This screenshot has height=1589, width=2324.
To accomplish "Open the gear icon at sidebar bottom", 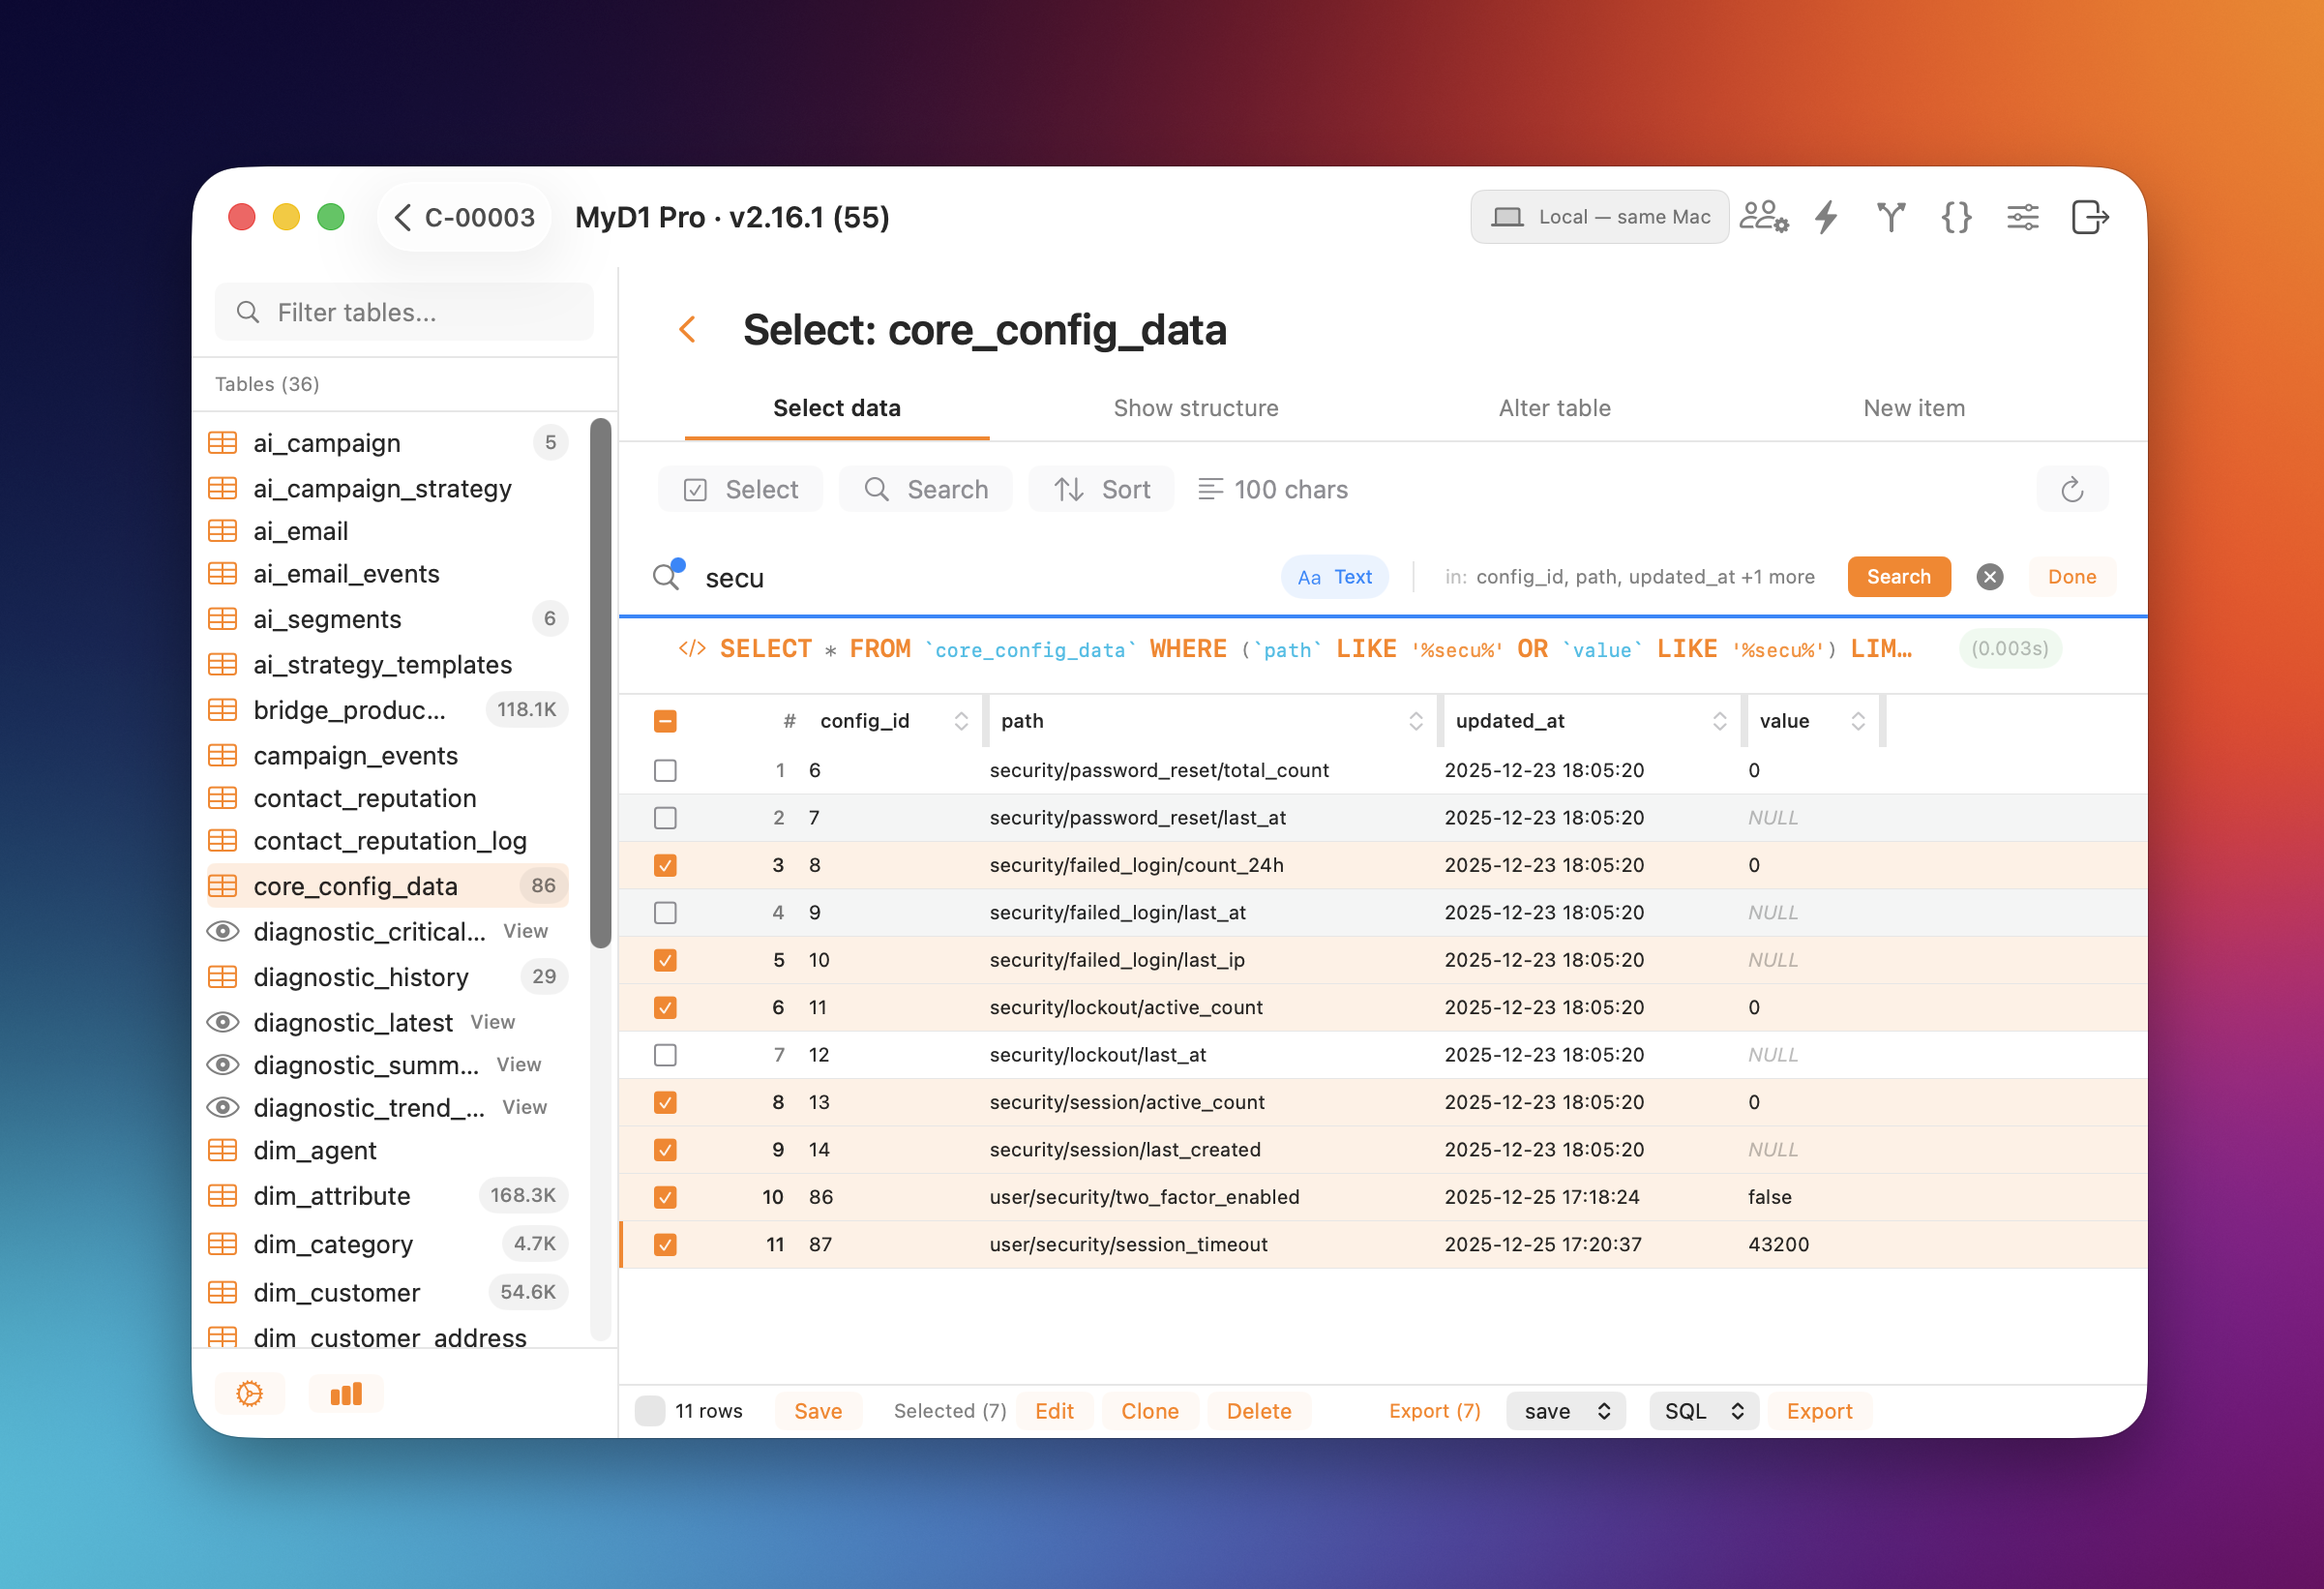I will (x=250, y=1394).
